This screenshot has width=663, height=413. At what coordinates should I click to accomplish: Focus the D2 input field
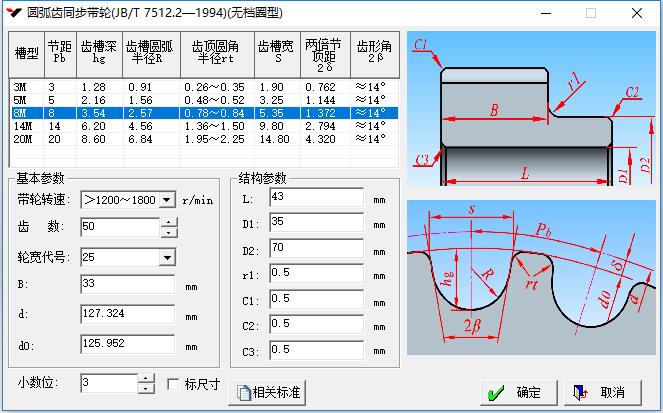tap(316, 247)
